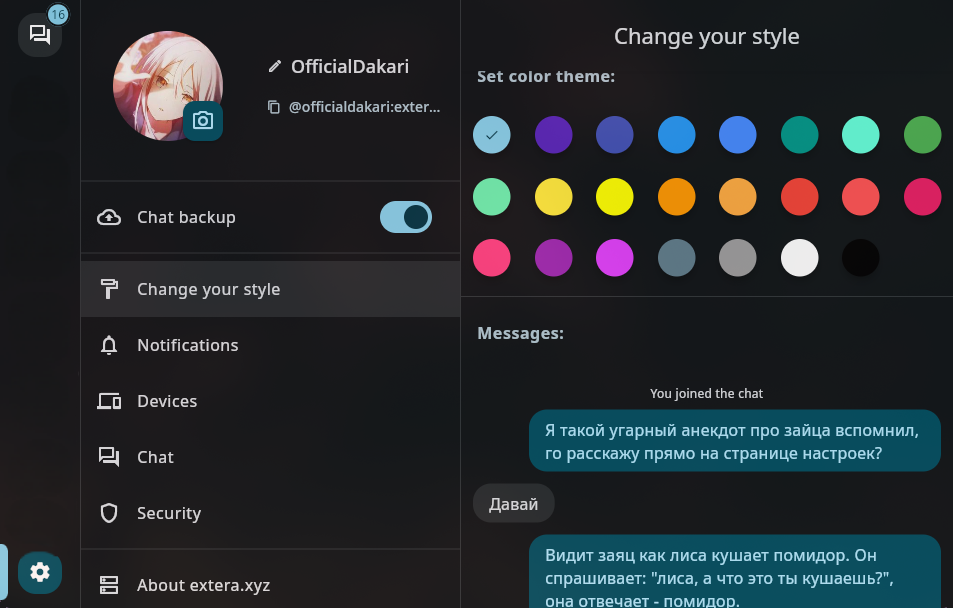This screenshot has width=953, height=608.
Task: Click the bell icon for Notifications
Action: pos(109,345)
